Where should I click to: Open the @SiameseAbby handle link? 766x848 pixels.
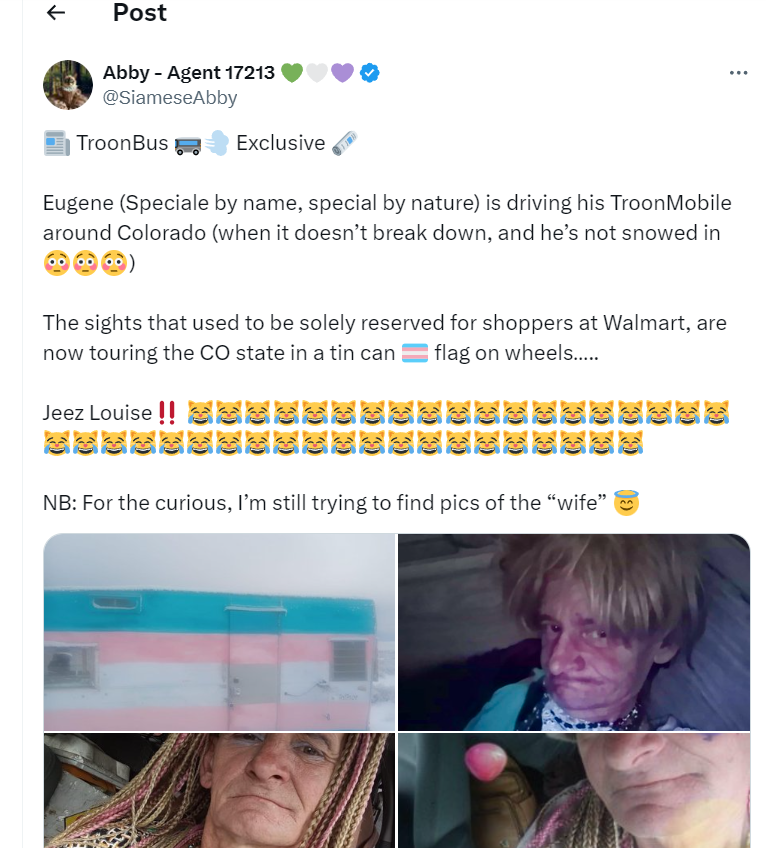point(170,97)
